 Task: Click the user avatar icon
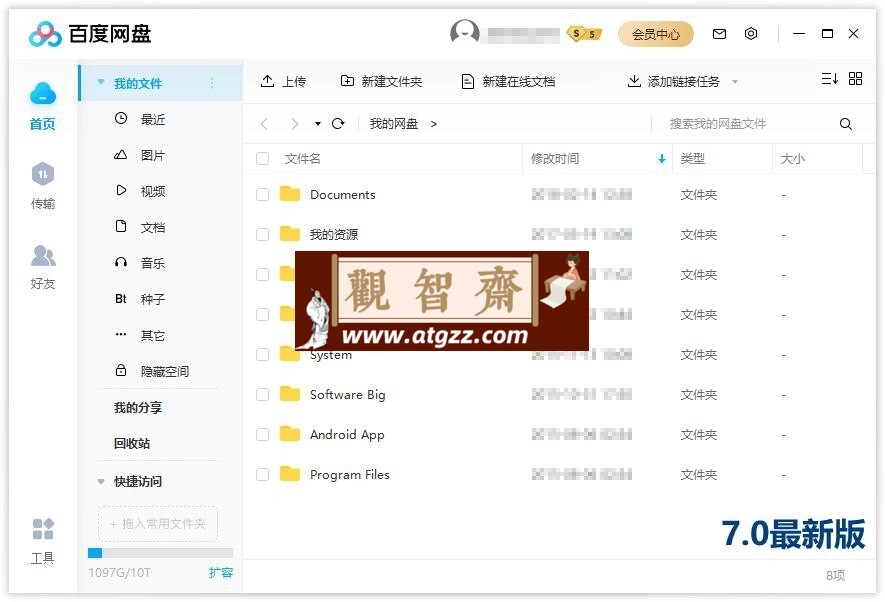[465, 33]
